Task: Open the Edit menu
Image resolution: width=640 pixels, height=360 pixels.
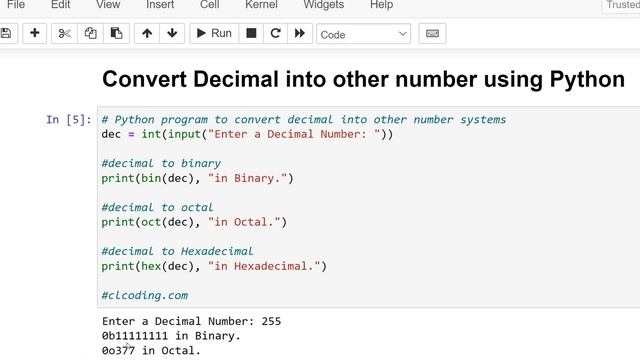Action: coord(60,5)
